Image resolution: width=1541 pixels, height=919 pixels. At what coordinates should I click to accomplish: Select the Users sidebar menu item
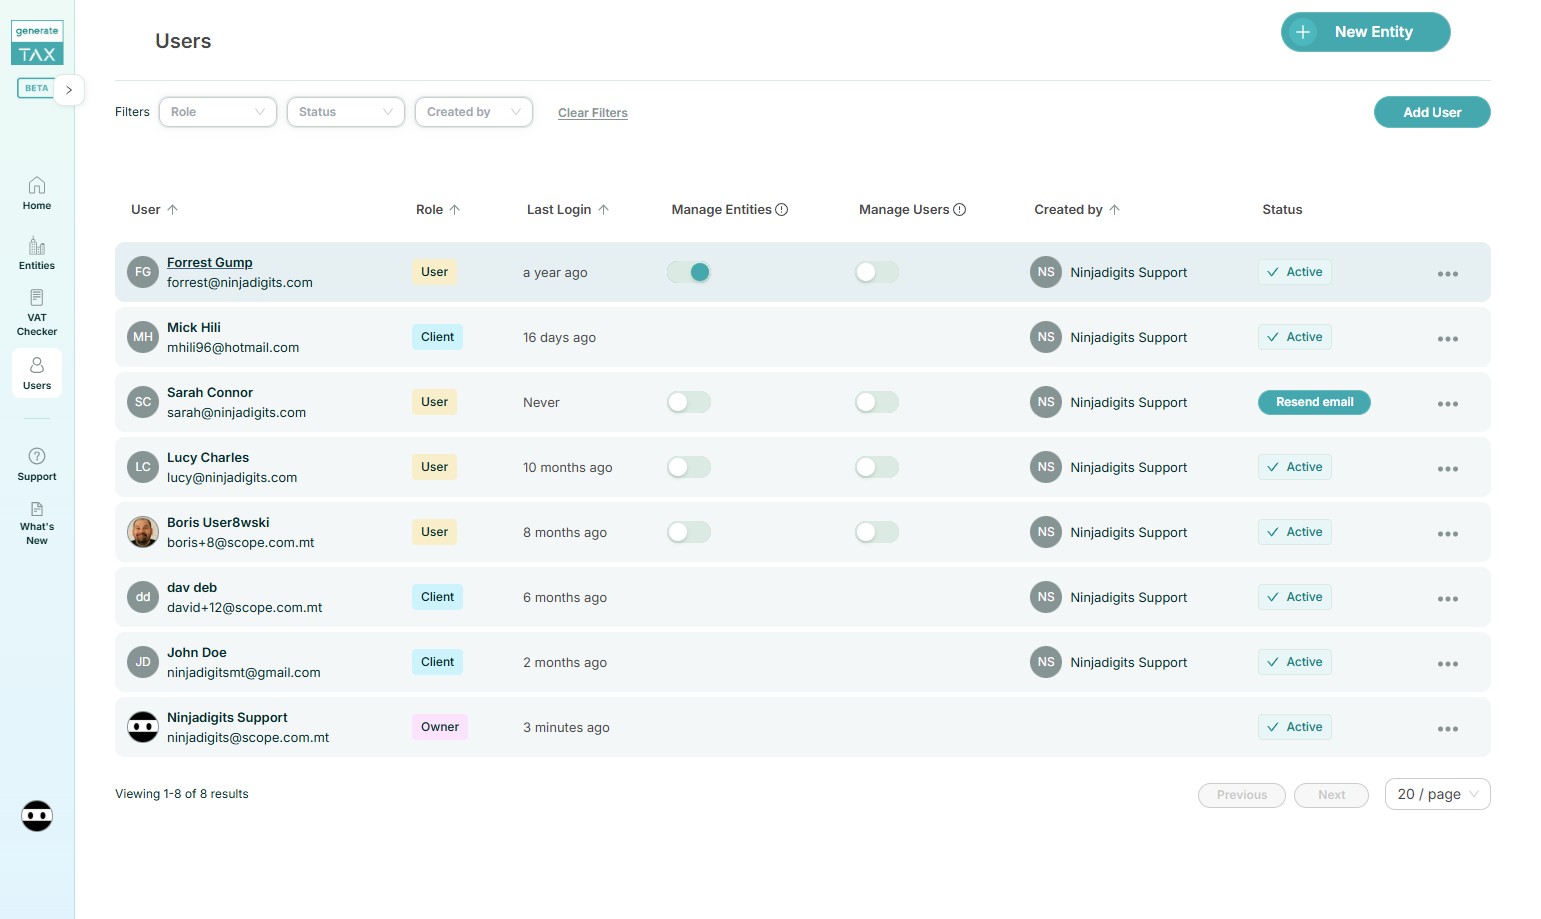click(37, 373)
